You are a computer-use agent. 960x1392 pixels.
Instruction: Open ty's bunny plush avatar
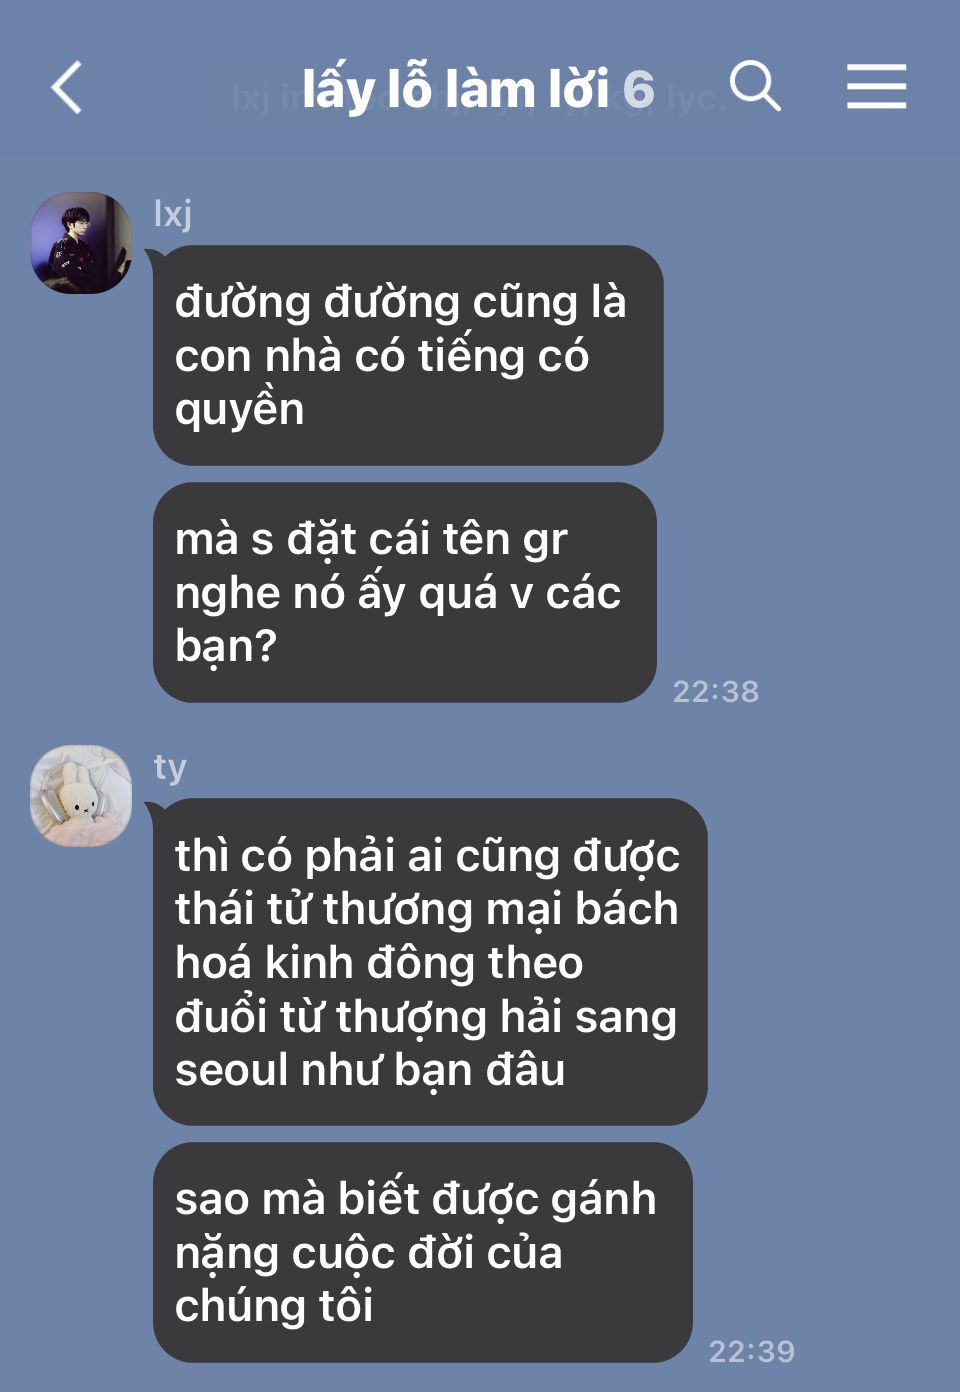(x=81, y=796)
